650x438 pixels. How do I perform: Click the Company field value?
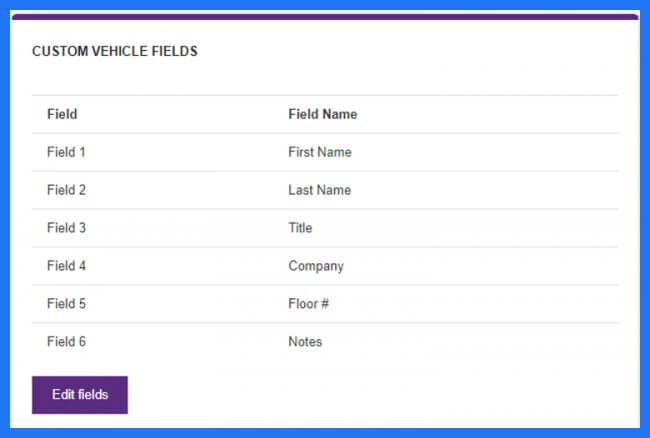click(x=316, y=266)
